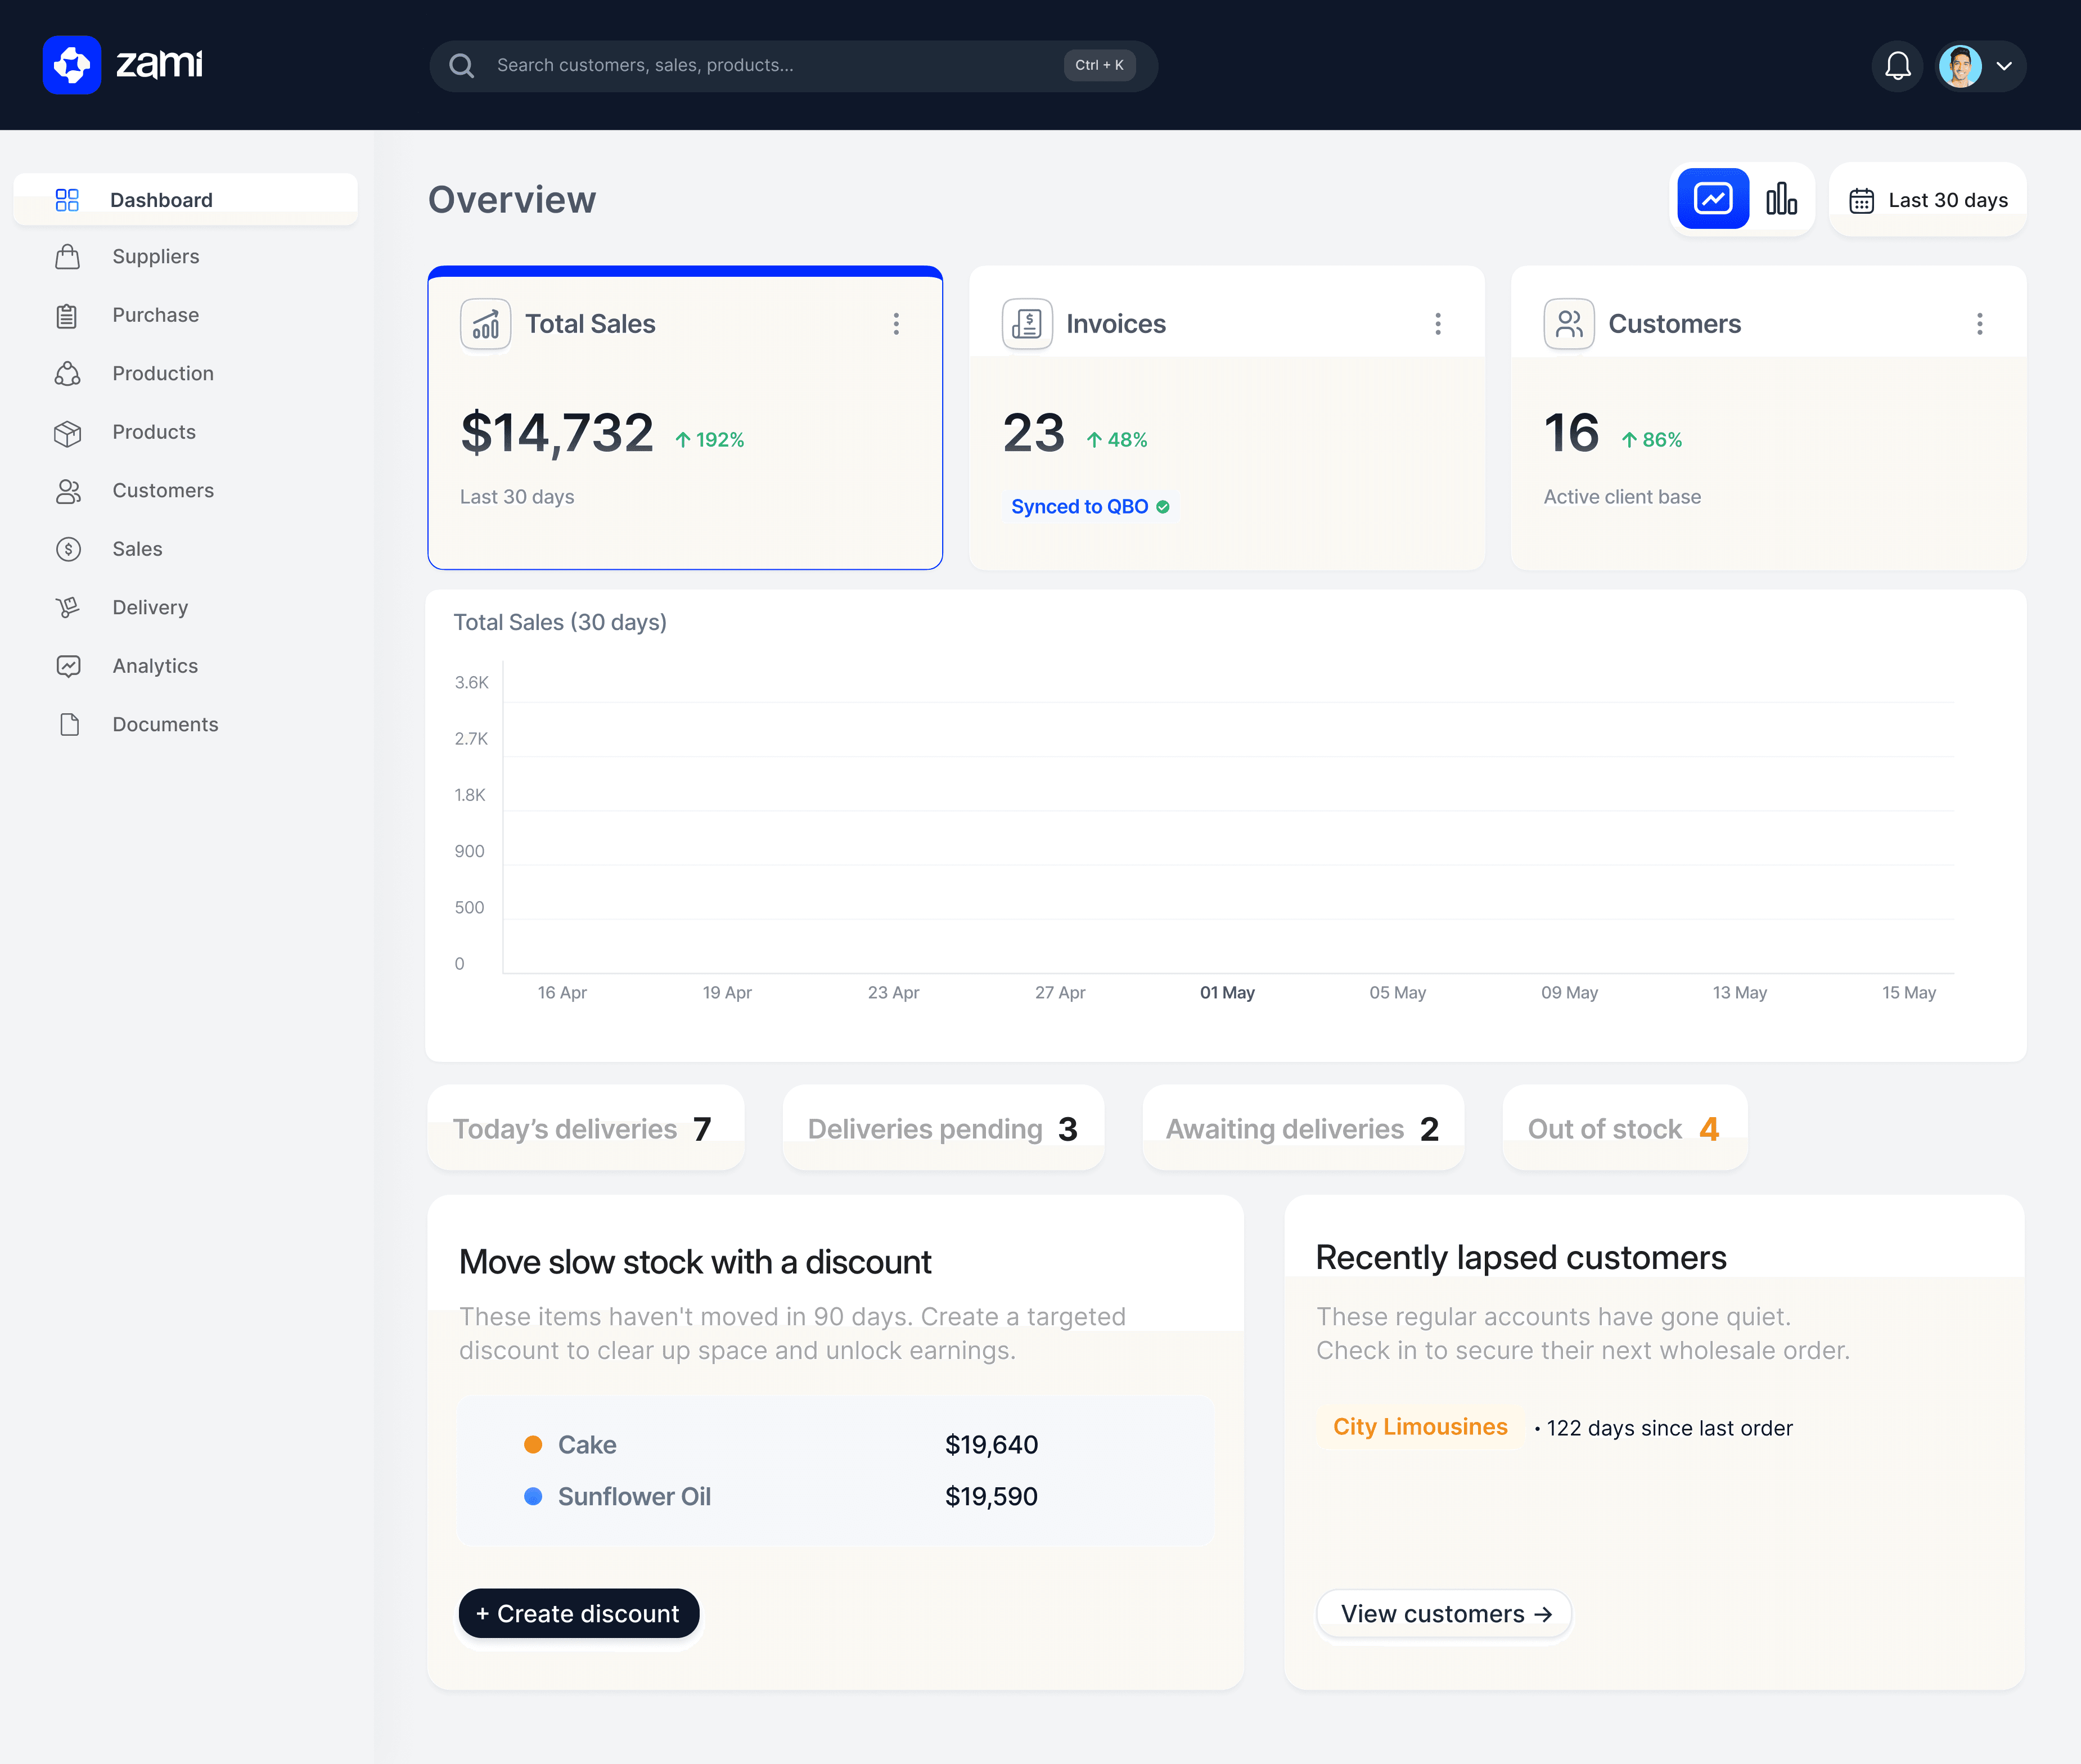This screenshot has height=1764, width=2081.
Task: Click the Zami logo icon
Action: (72, 65)
